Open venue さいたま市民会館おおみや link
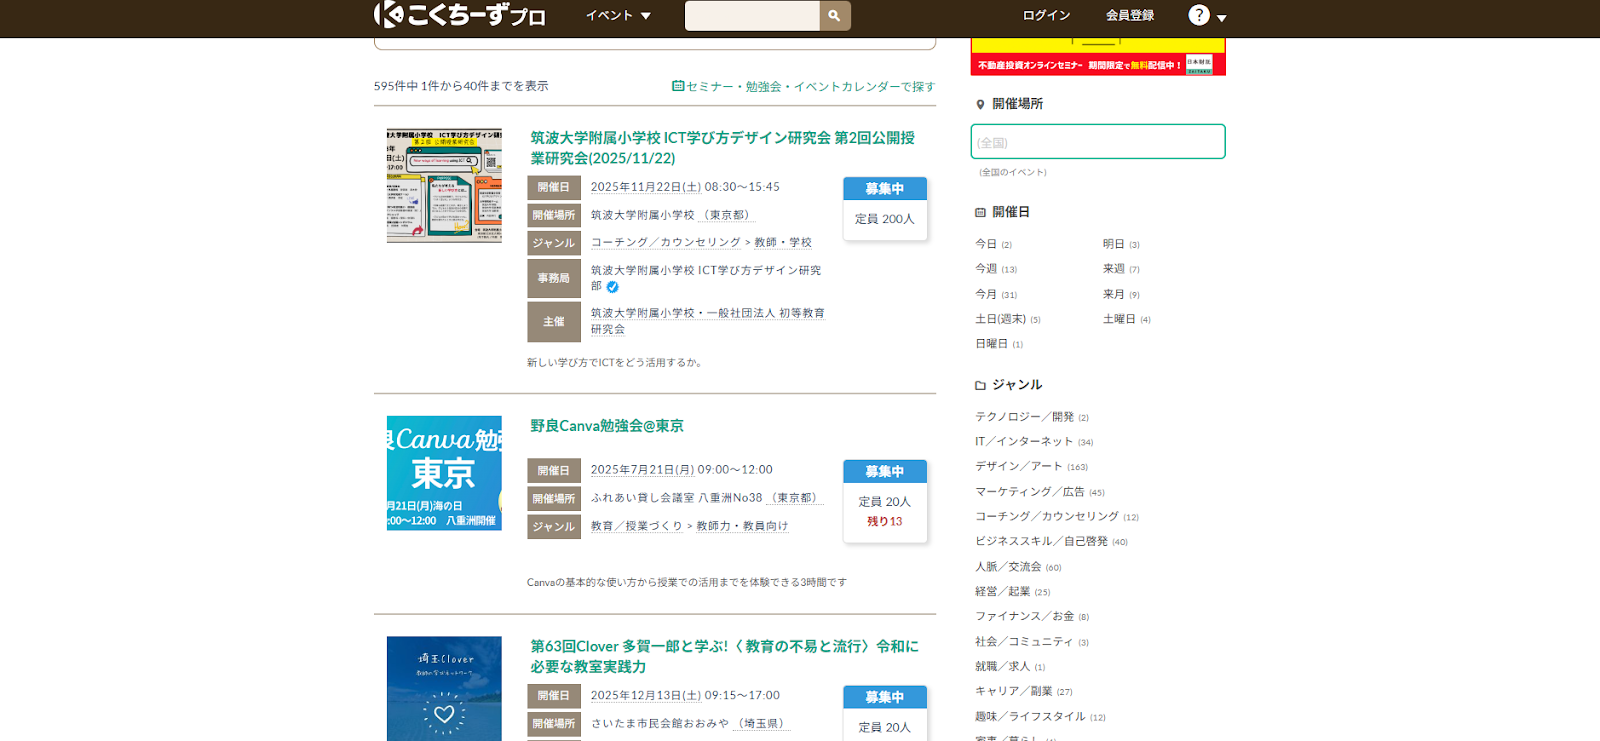1600x741 pixels. pos(660,724)
